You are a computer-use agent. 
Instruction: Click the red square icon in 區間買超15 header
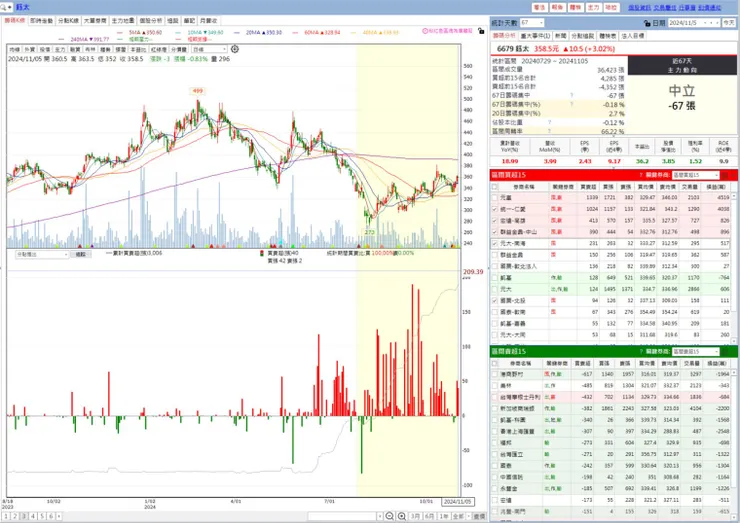click(x=726, y=175)
